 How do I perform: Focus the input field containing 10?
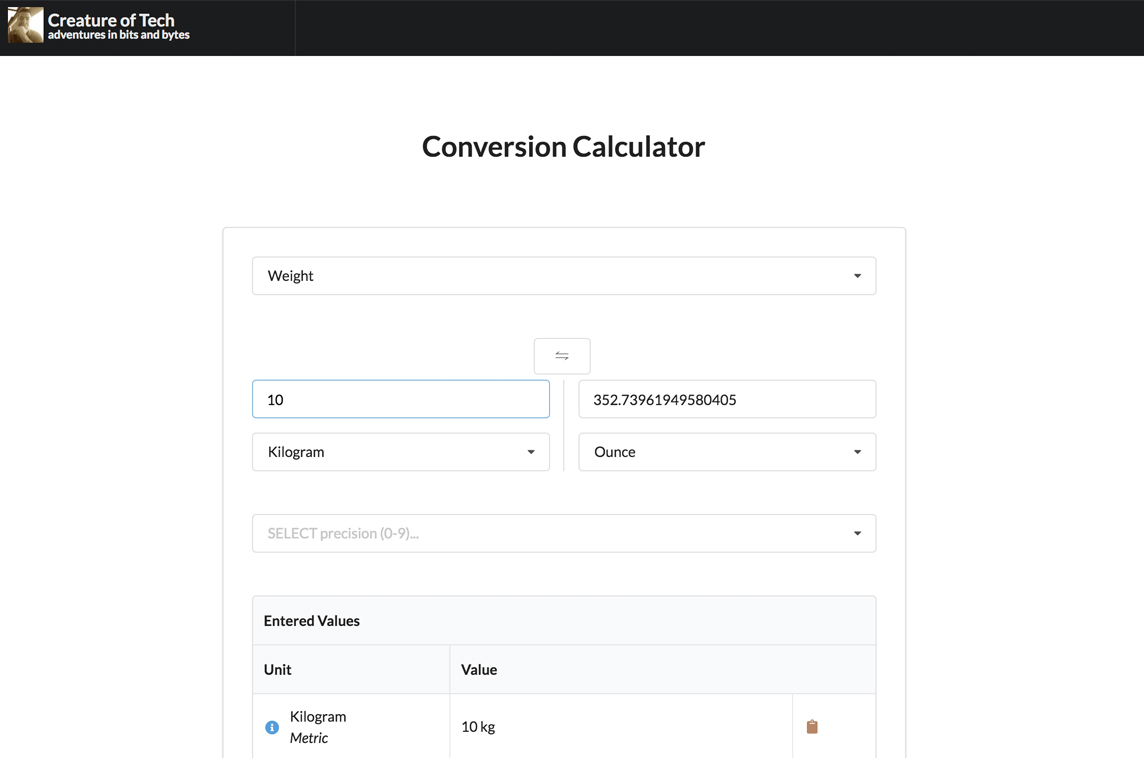click(x=400, y=399)
